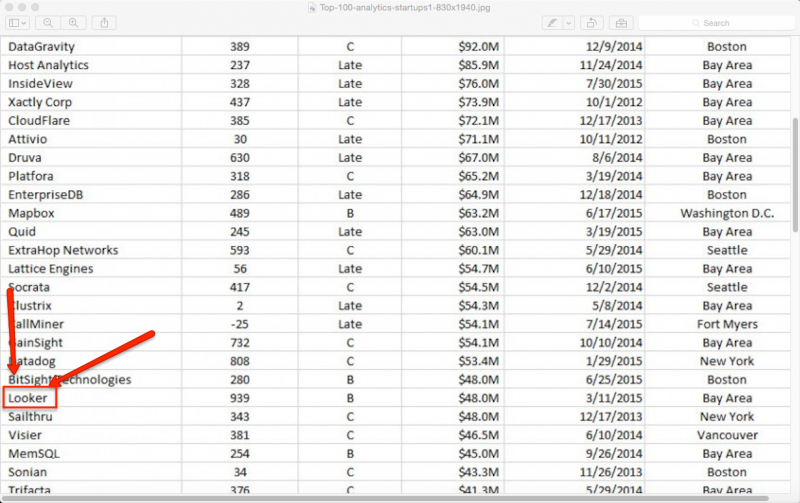
Task: Select the Sonian company name
Action: click(28, 472)
